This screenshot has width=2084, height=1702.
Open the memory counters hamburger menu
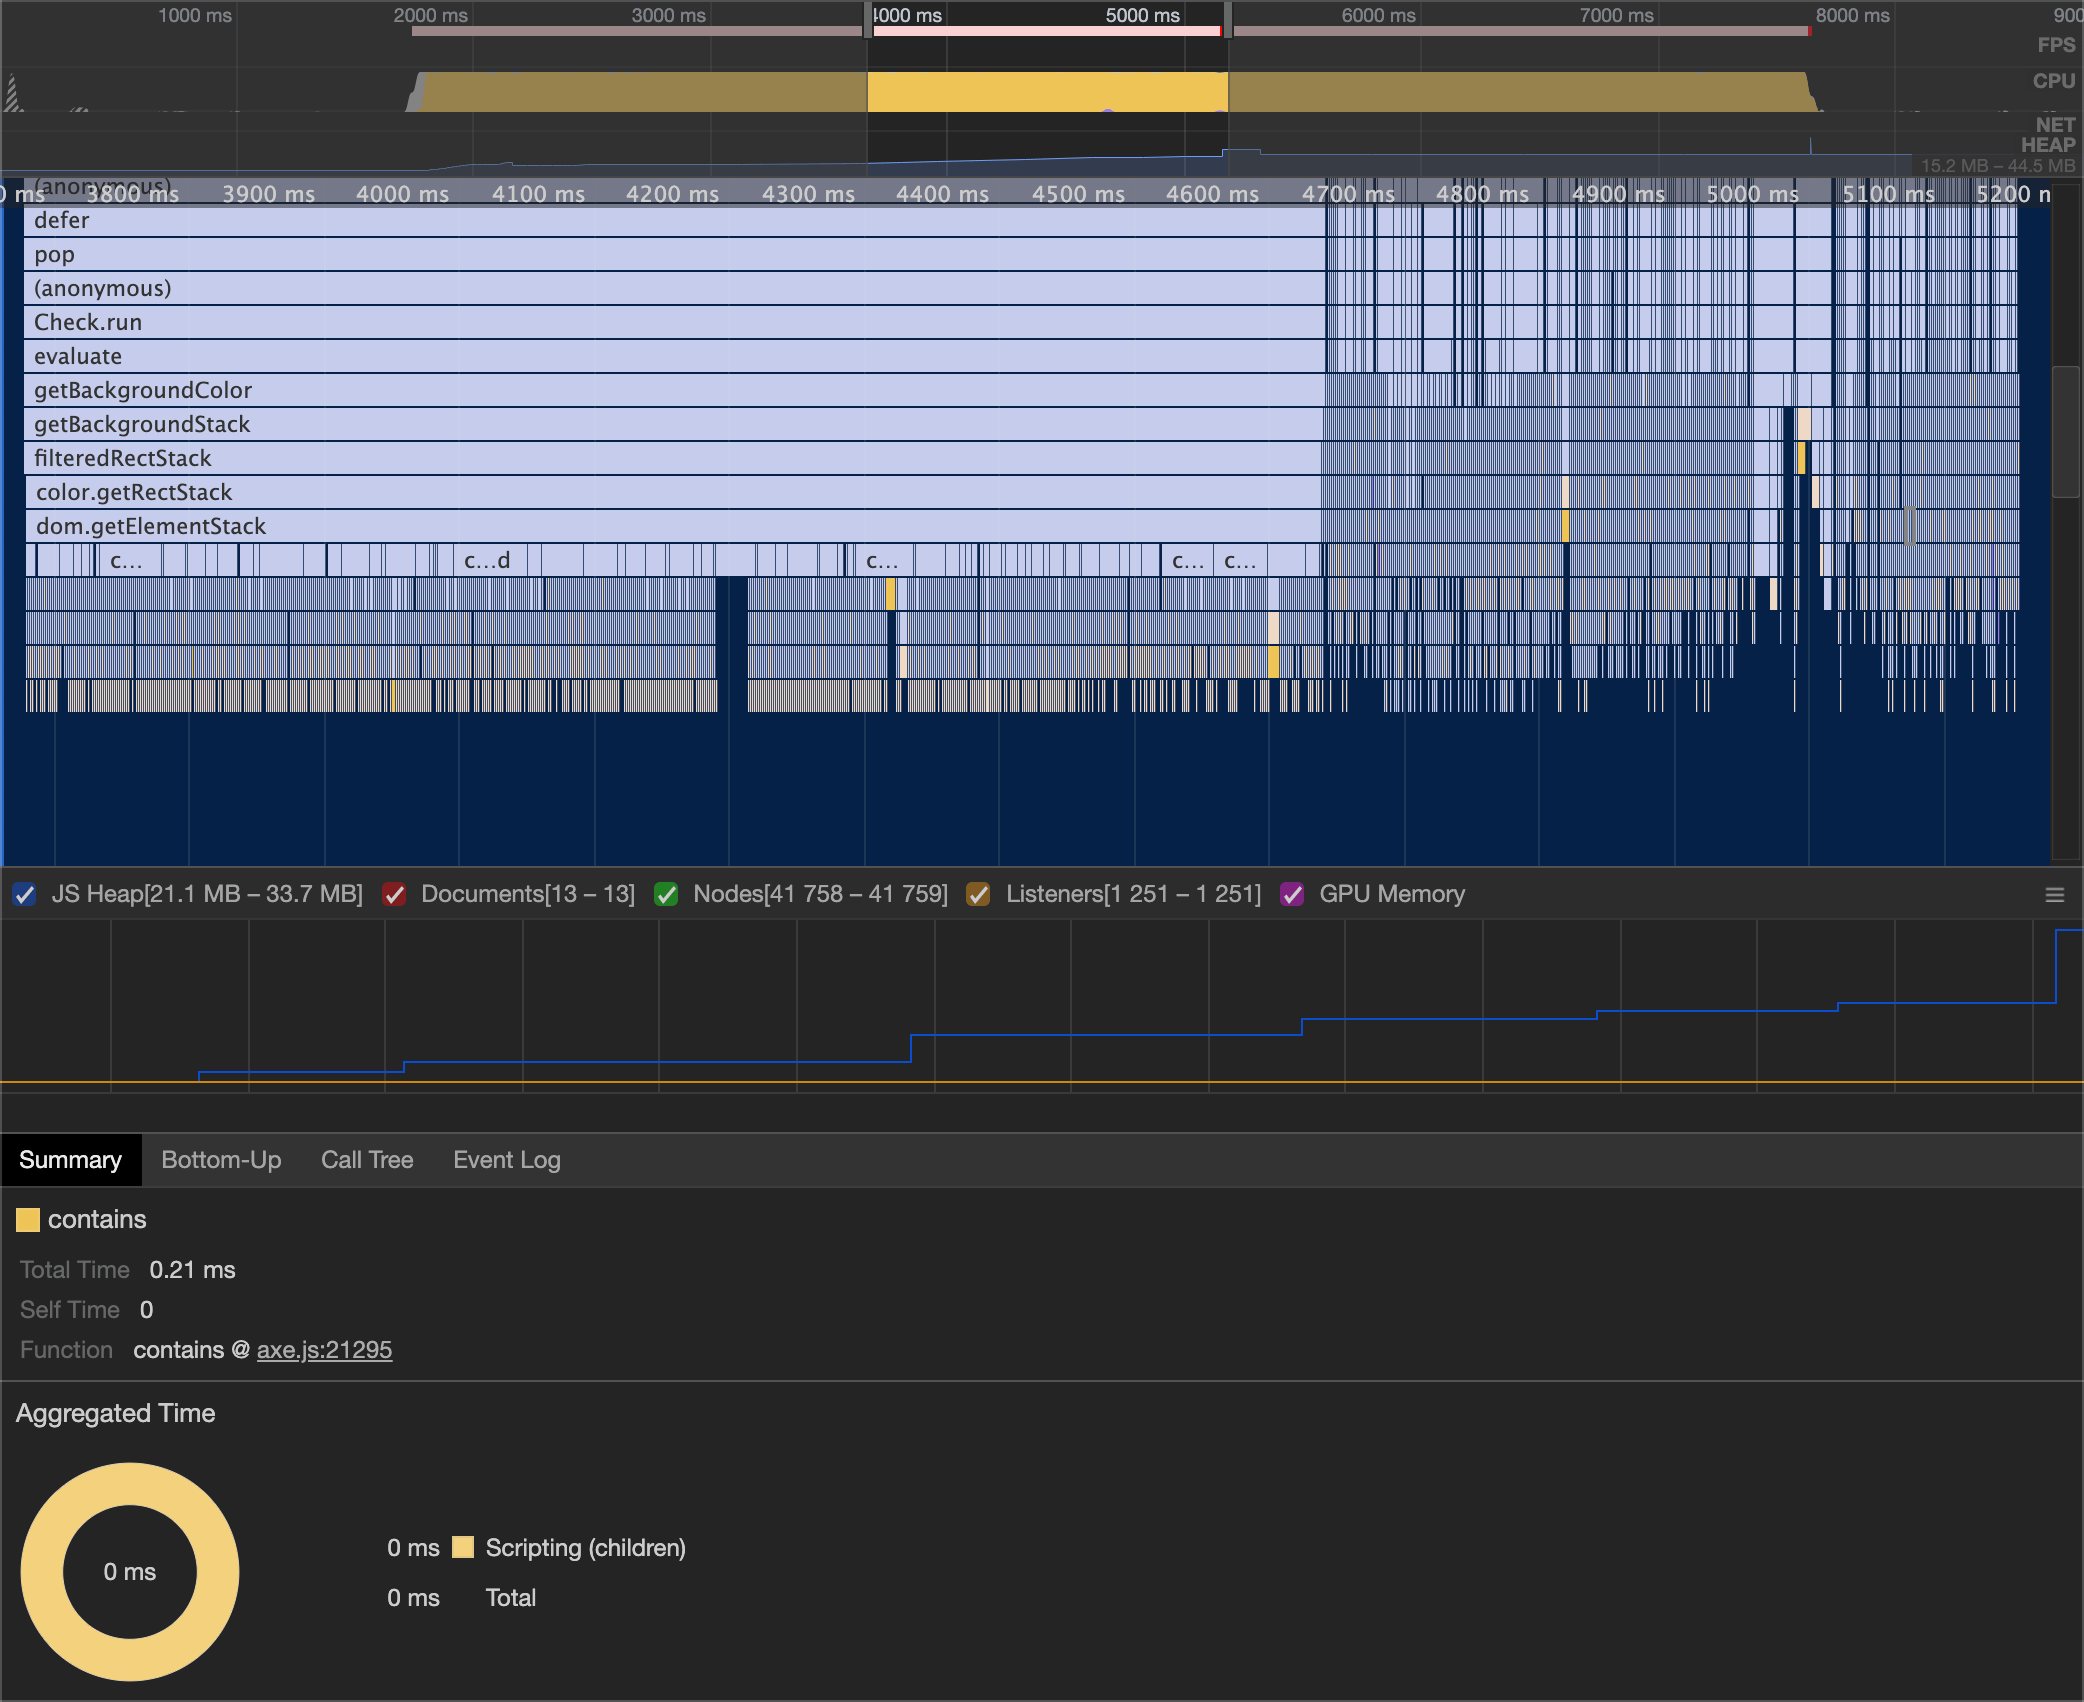2054,895
